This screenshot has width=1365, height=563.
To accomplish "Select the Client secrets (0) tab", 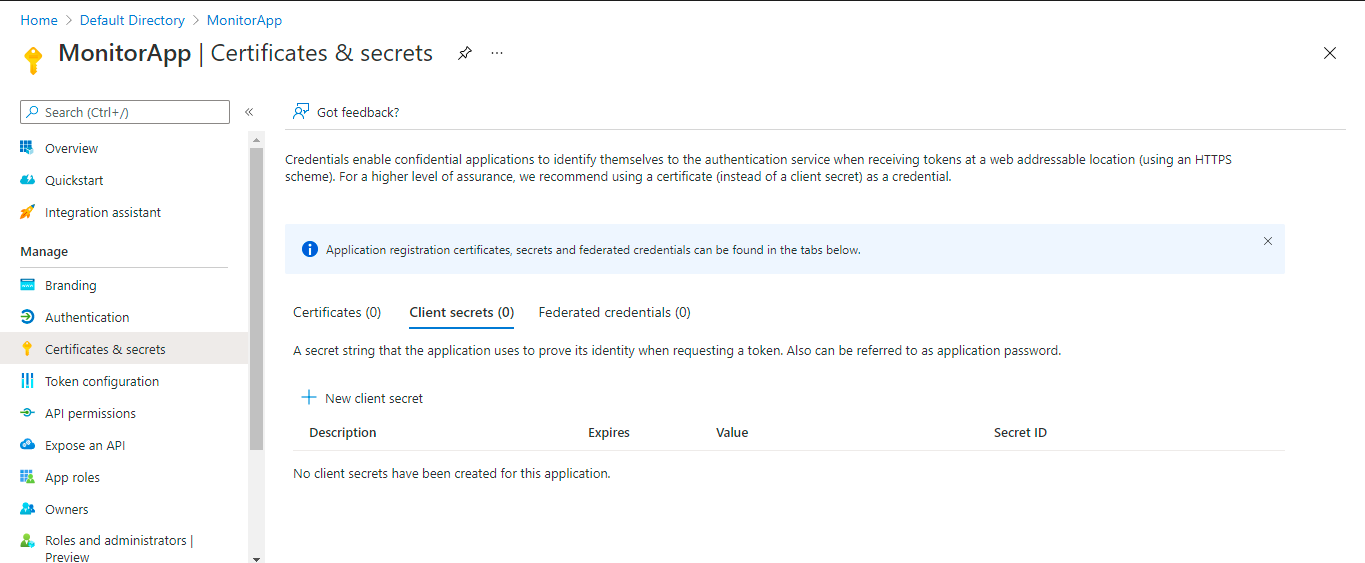I will (462, 312).
